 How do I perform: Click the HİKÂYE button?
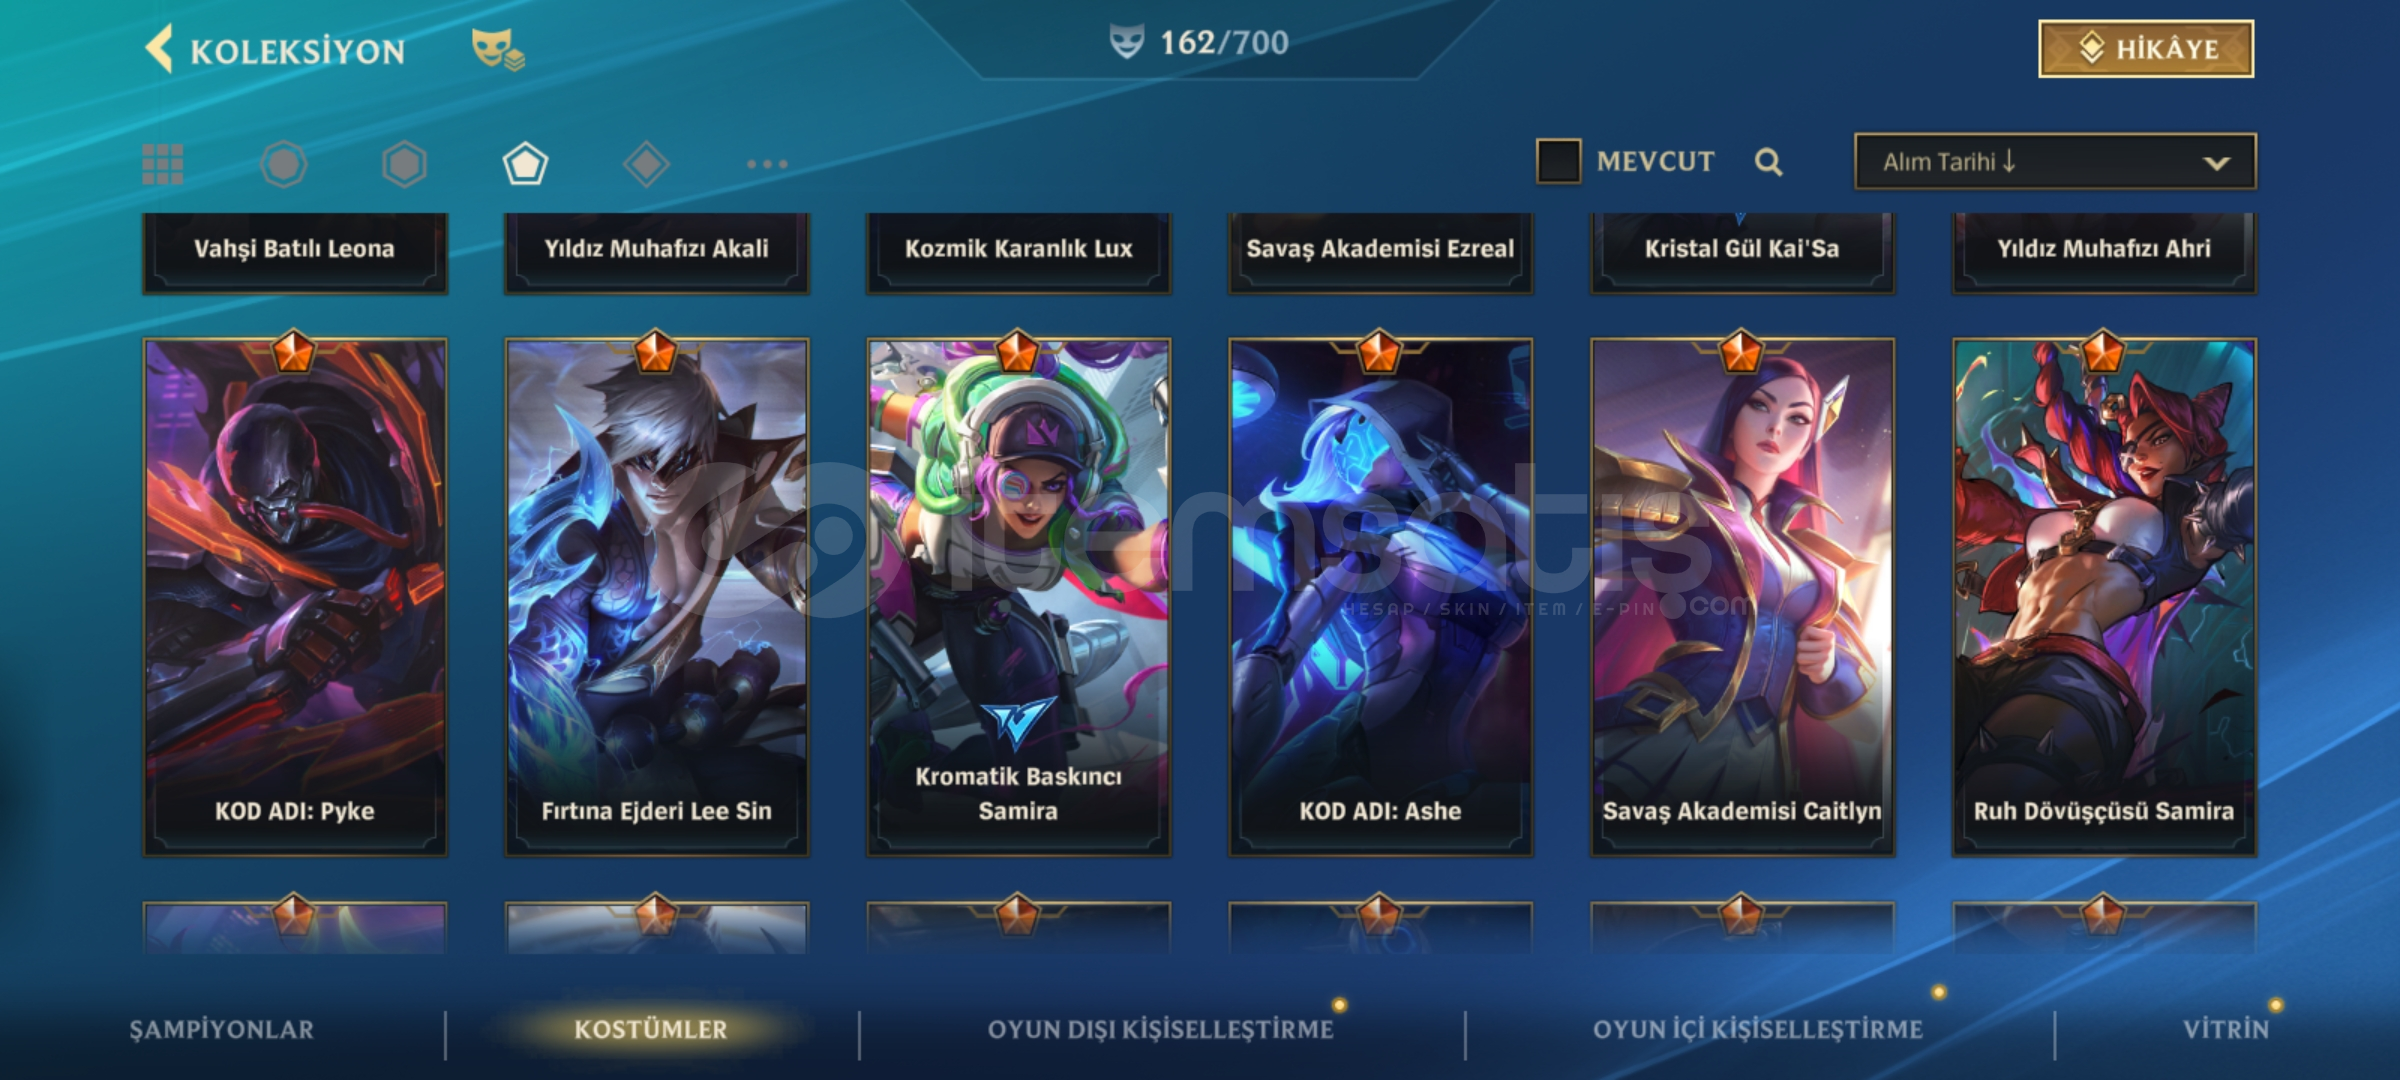pos(2146,49)
